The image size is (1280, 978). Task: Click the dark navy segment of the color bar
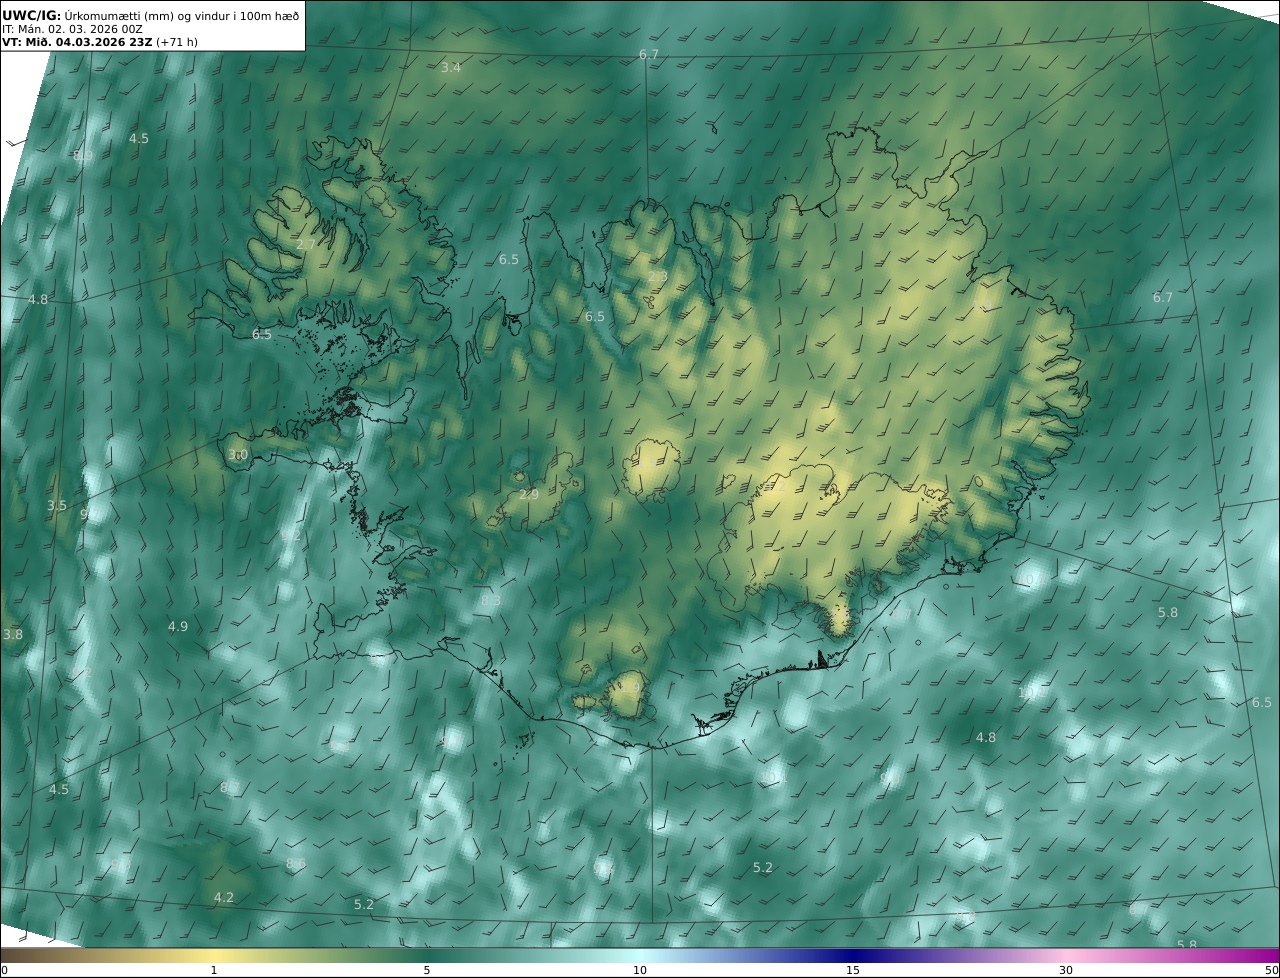click(853, 955)
